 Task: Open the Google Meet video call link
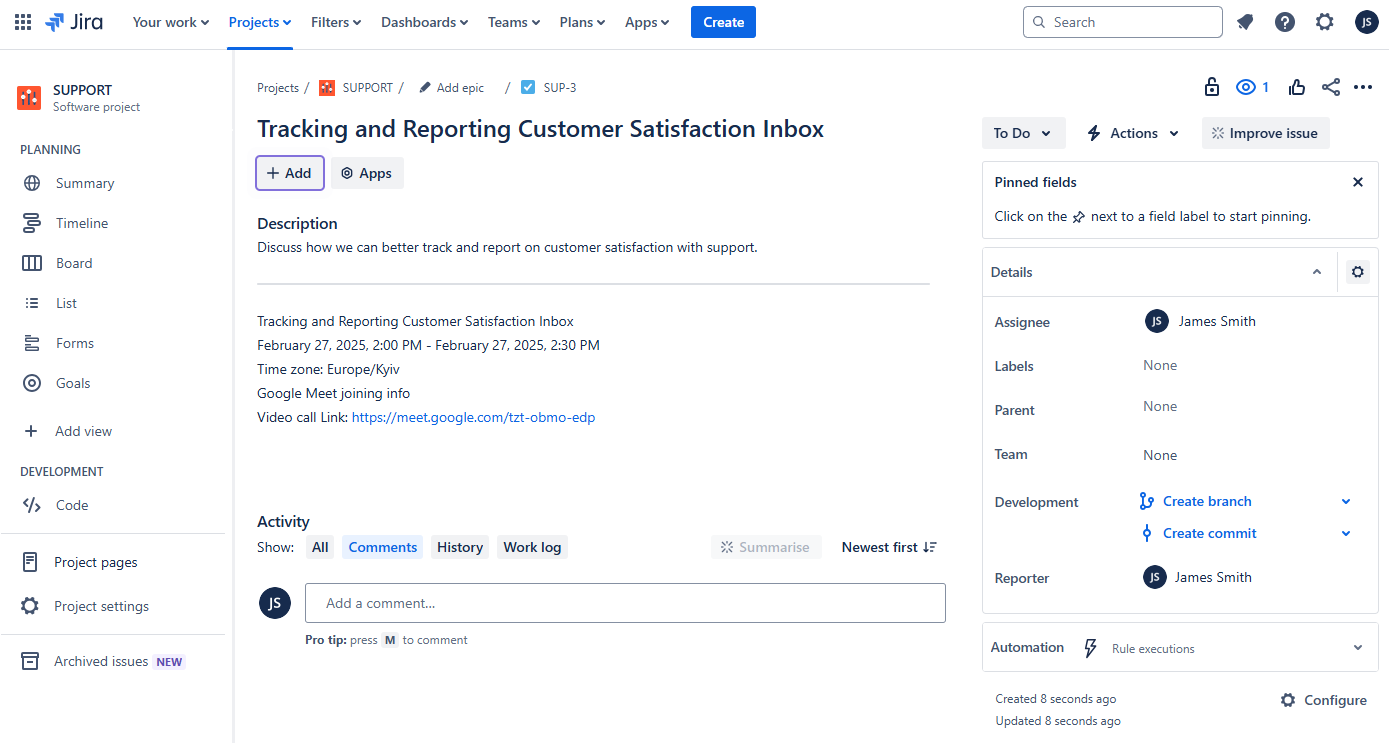pos(473,417)
